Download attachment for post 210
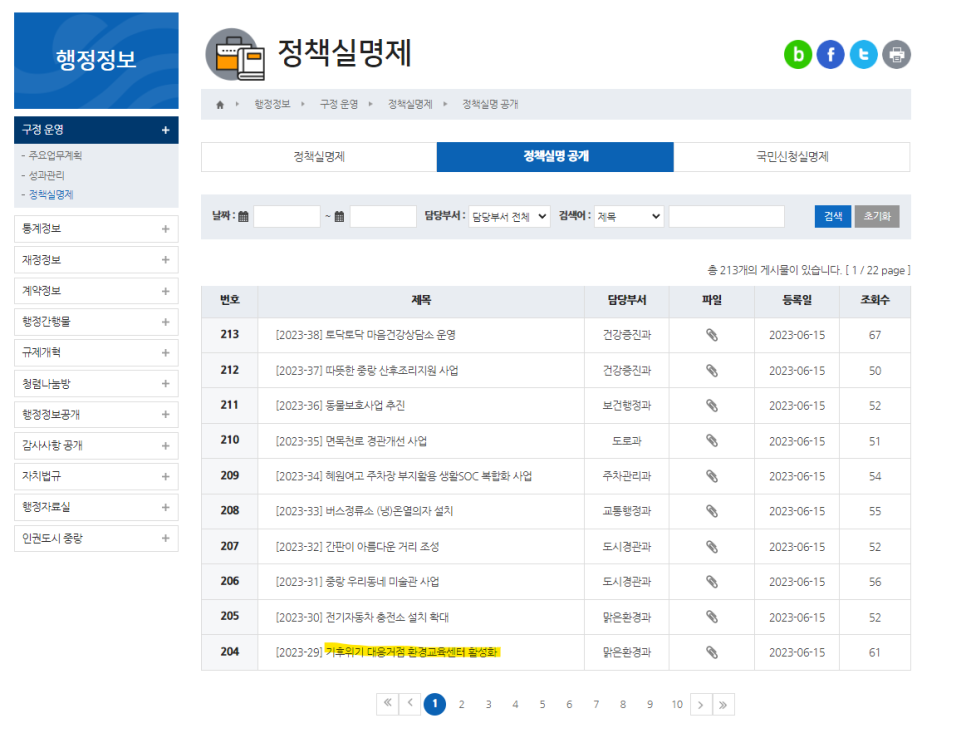The height and width of the screenshot is (733, 966). 712,441
